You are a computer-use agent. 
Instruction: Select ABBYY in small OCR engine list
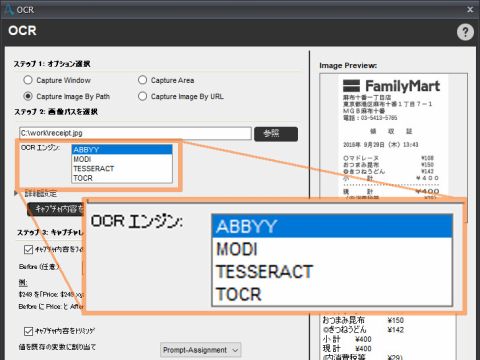click(122, 149)
